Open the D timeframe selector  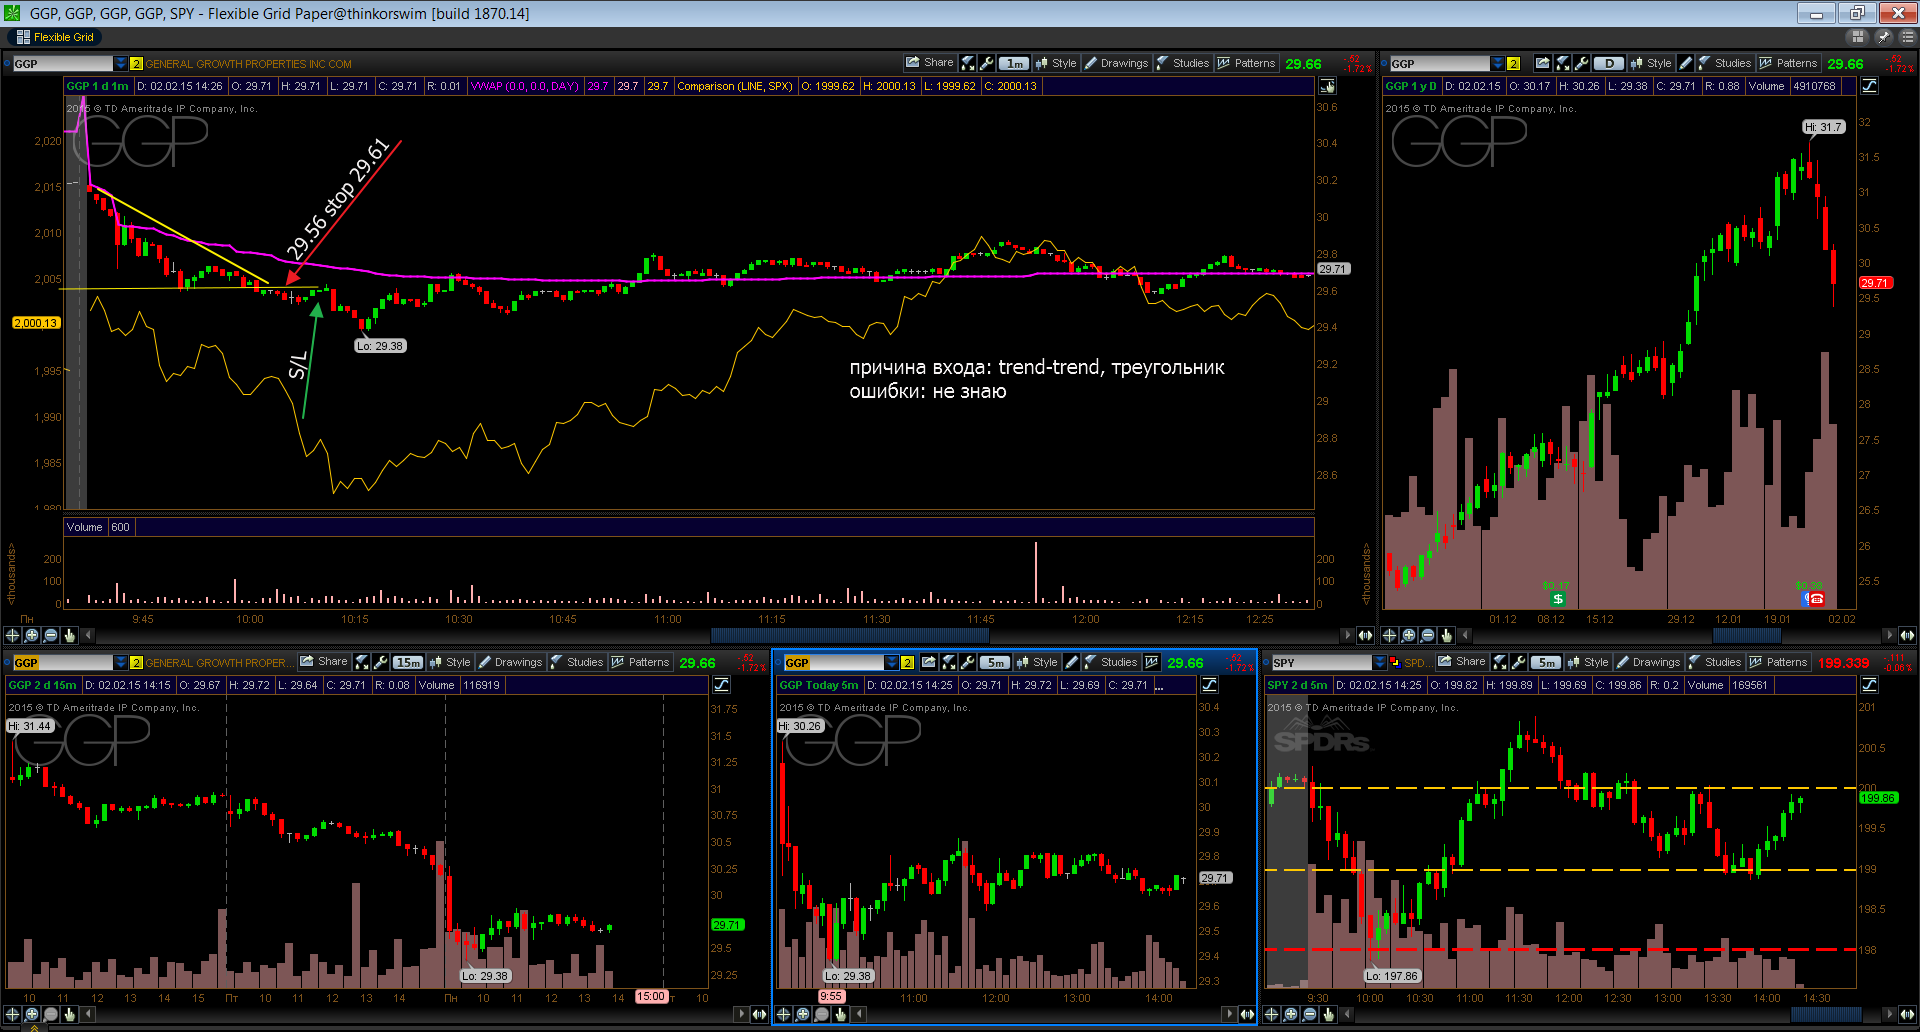(x=1608, y=63)
